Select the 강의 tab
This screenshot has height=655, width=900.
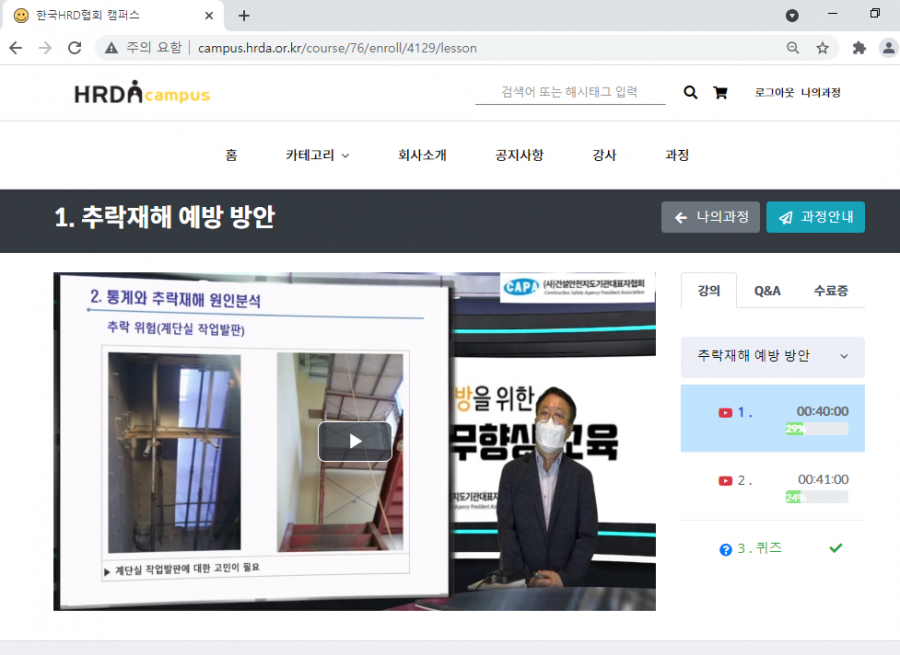point(709,290)
